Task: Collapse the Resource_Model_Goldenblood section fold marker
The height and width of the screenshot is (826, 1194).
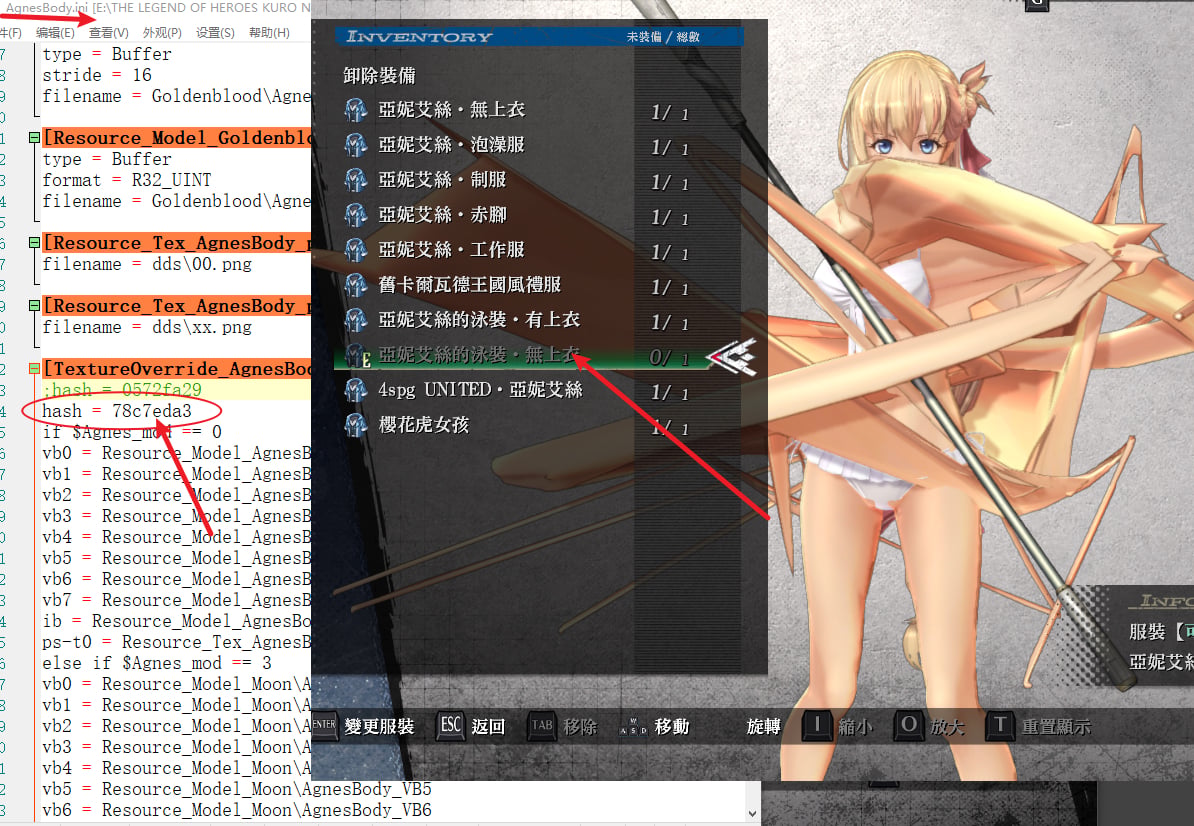Action: (x=34, y=138)
